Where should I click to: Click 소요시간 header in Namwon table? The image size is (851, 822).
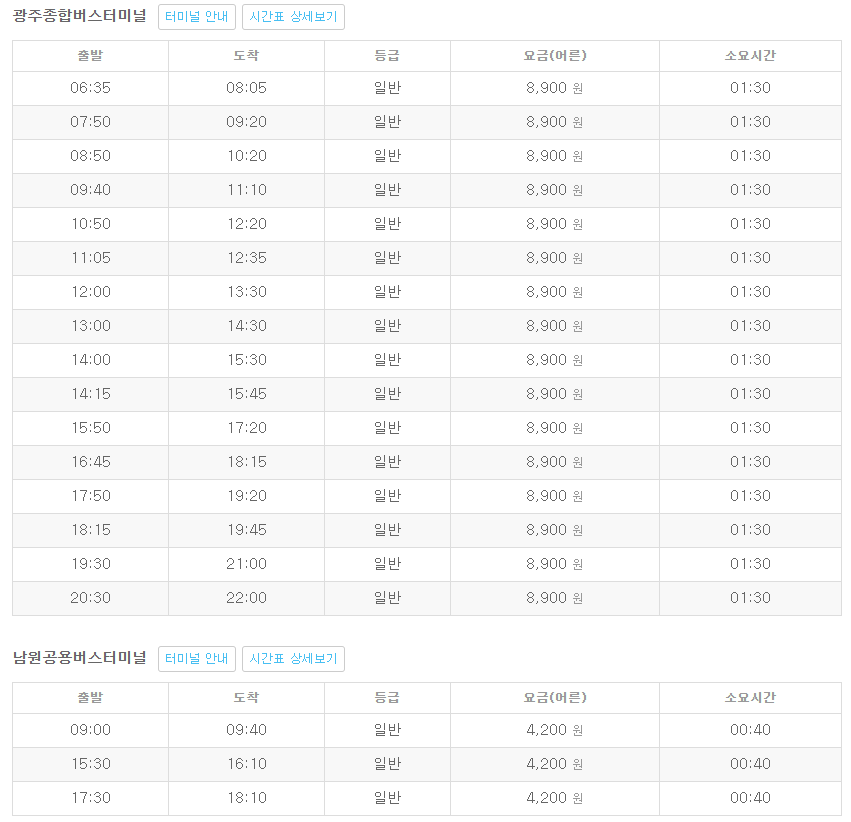(750, 698)
